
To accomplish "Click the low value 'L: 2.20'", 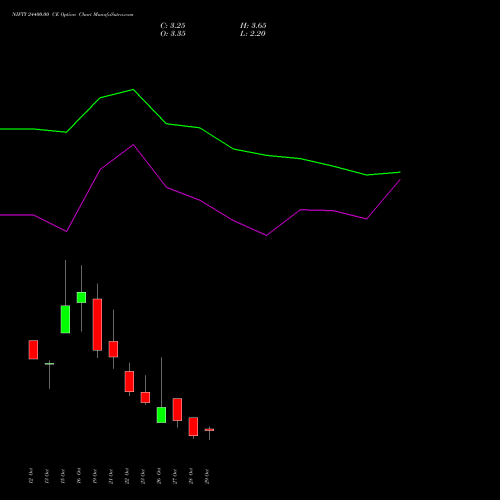I will point(253,34).
